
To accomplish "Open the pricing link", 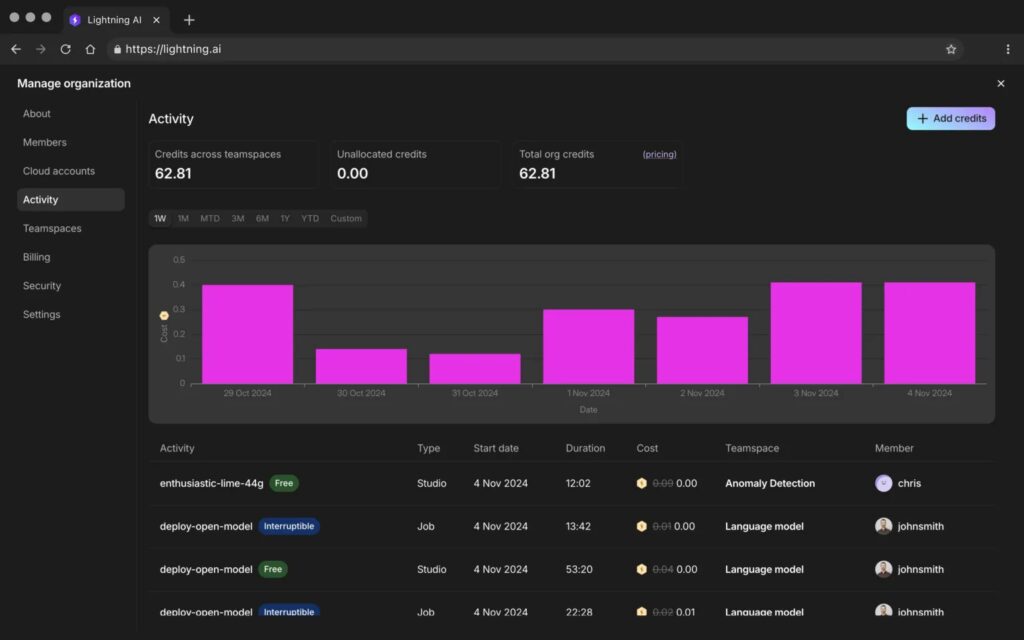I will click(659, 155).
